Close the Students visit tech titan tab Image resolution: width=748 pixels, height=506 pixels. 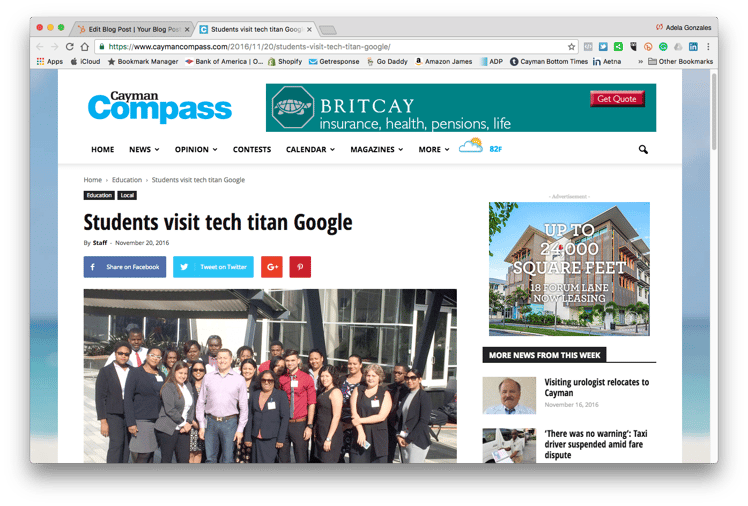pyautogui.click(x=309, y=30)
